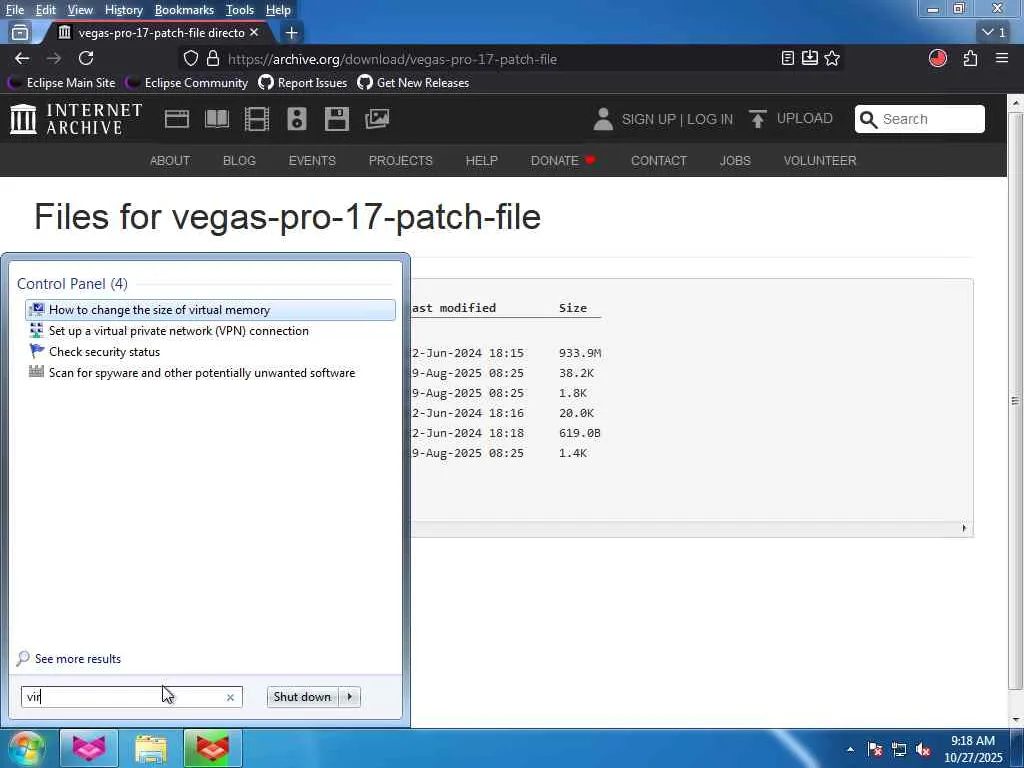The height and width of the screenshot is (768, 1024).
Task: Click the DONATE link
Action: [x=562, y=161]
